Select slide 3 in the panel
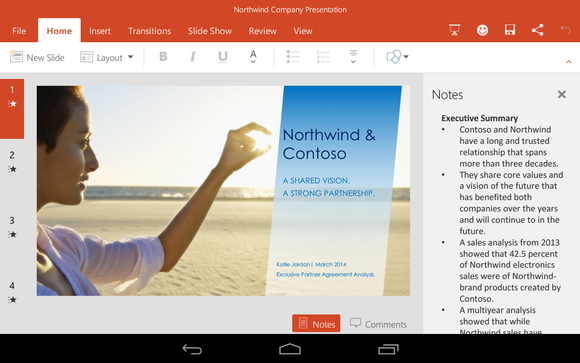Screen dimensions: 580x363 (12, 227)
